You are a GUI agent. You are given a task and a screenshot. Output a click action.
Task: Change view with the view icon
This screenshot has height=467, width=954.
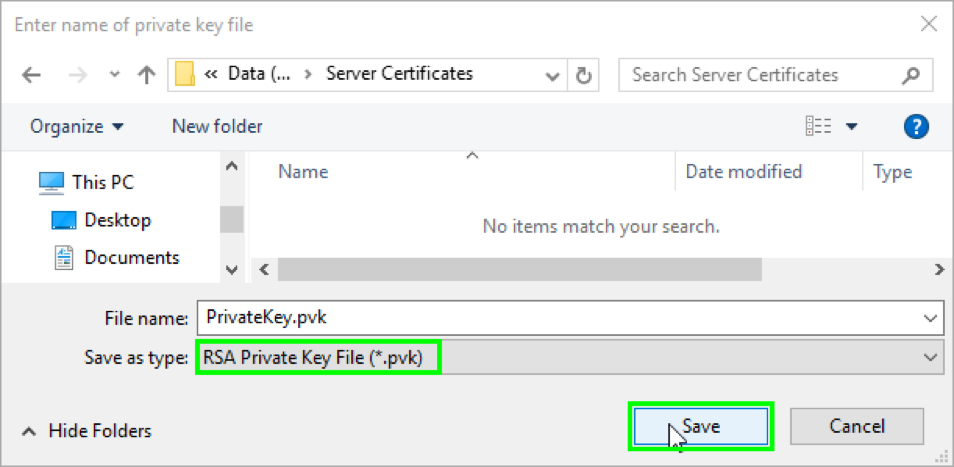819,127
